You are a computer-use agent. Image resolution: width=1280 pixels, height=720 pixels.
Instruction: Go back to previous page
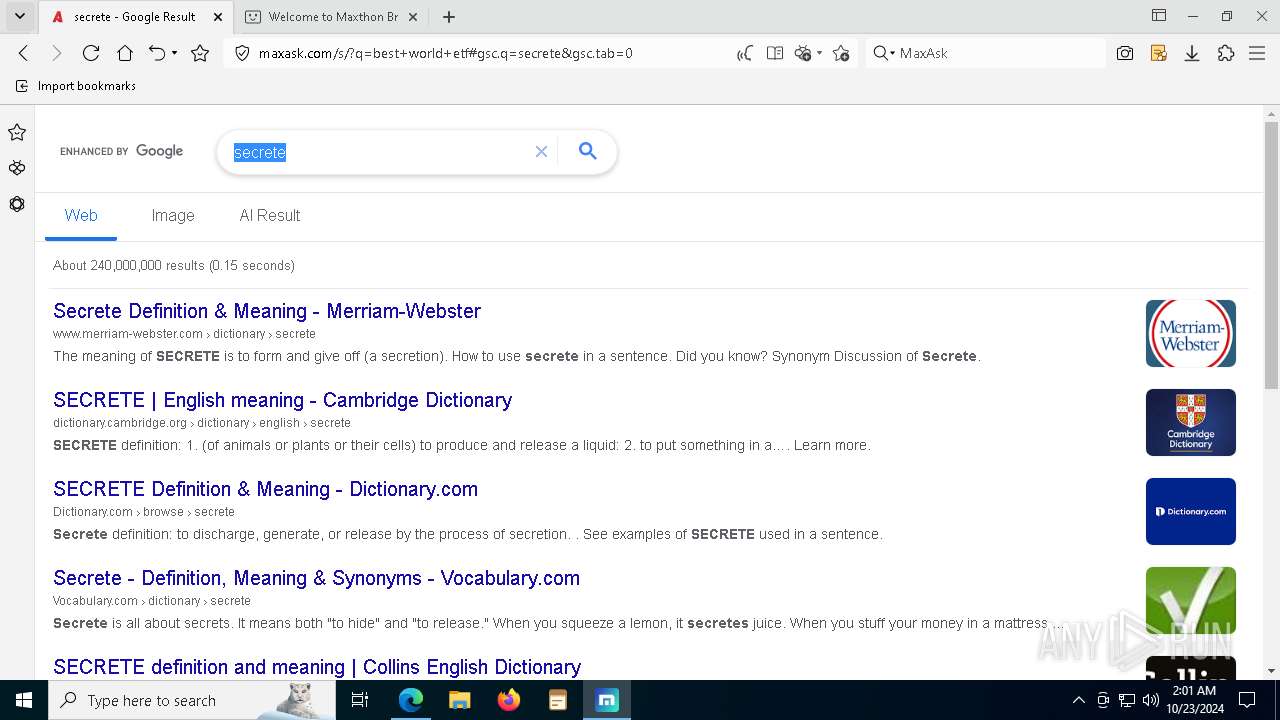24,53
